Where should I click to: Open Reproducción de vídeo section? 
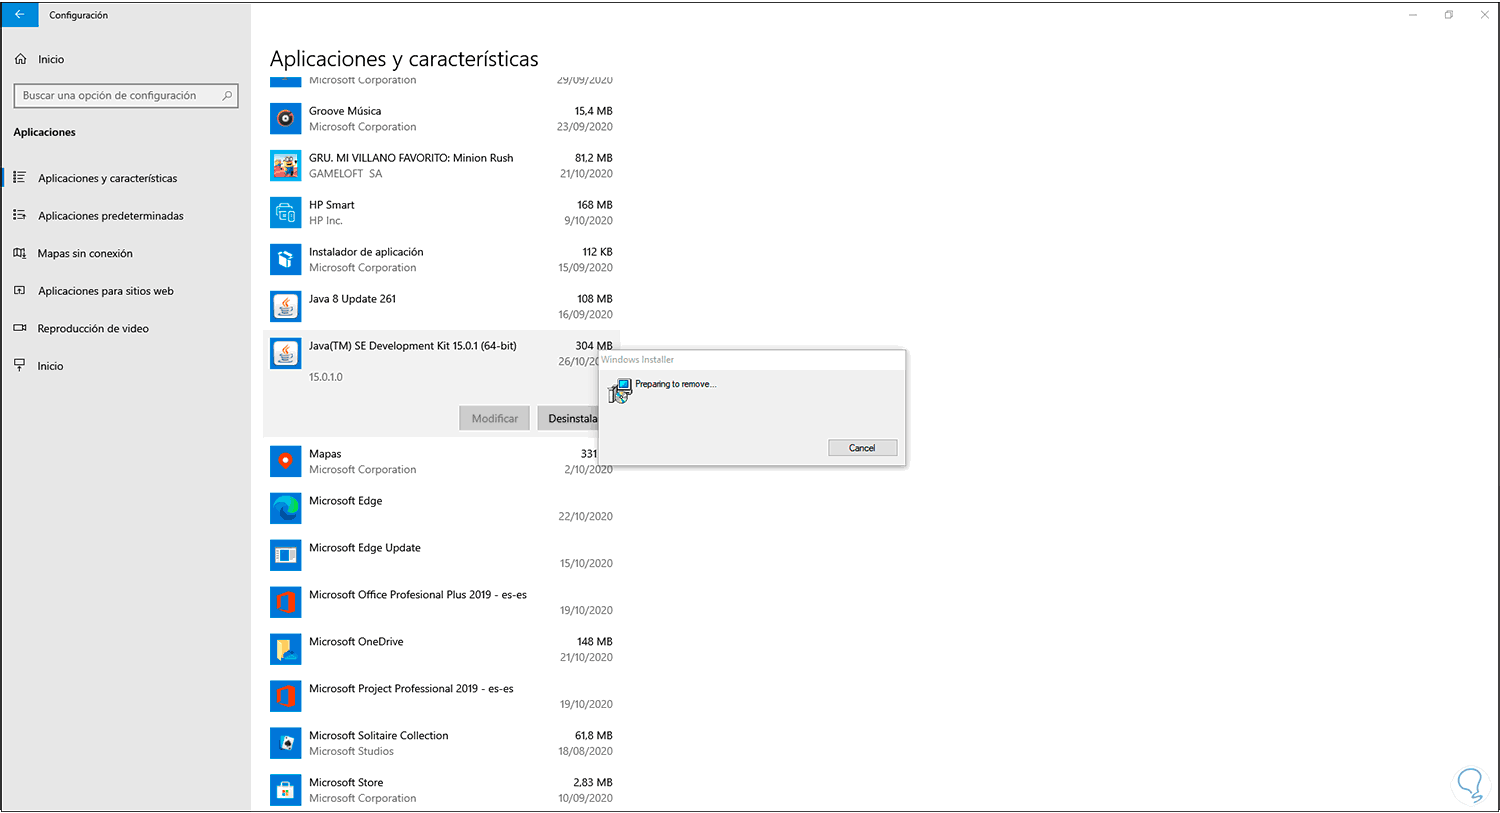click(x=93, y=329)
